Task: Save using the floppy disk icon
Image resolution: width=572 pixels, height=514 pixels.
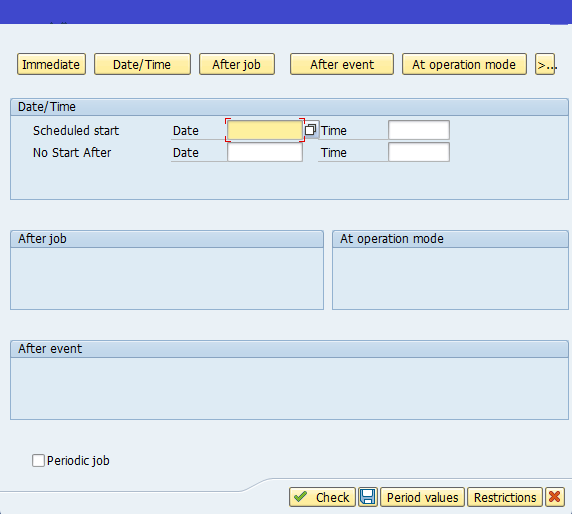Action: [368, 497]
